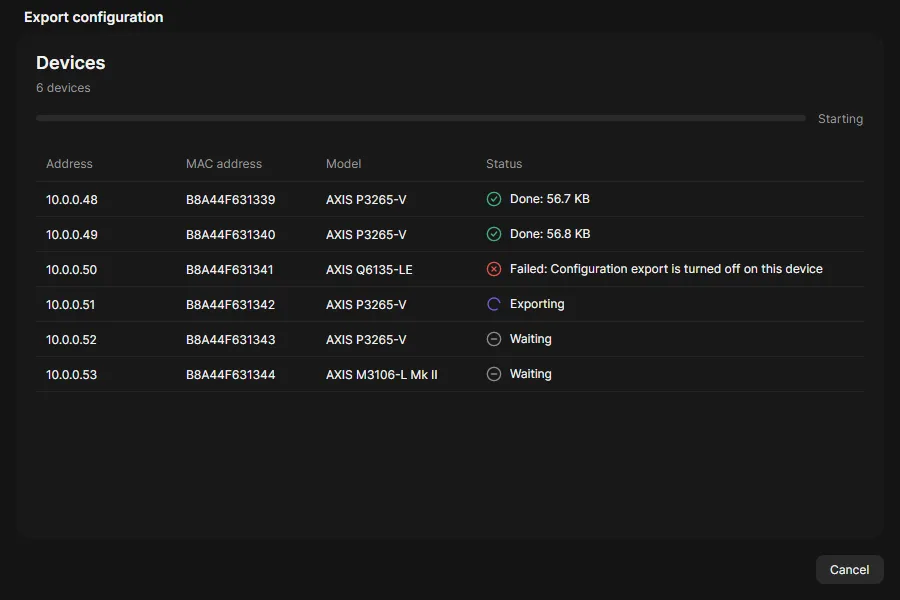Click the export progress bar
This screenshot has width=900, height=600.
pyautogui.click(x=421, y=118)
